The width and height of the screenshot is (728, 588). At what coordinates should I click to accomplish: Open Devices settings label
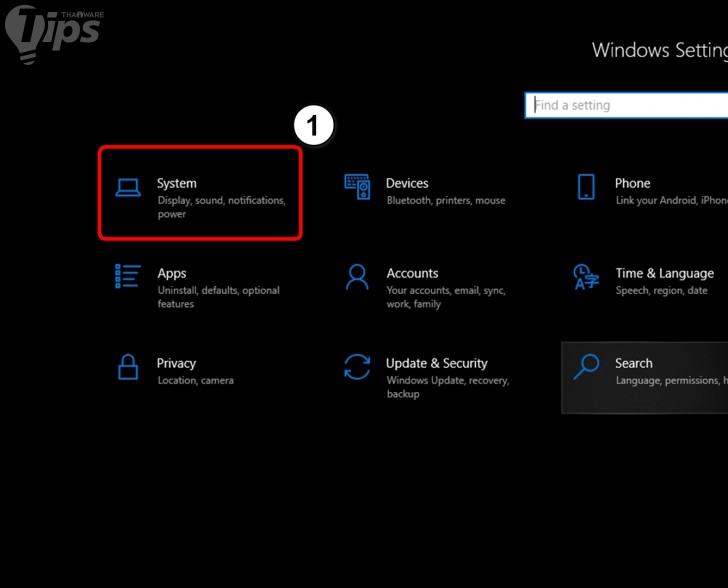(x=407, y=183)
